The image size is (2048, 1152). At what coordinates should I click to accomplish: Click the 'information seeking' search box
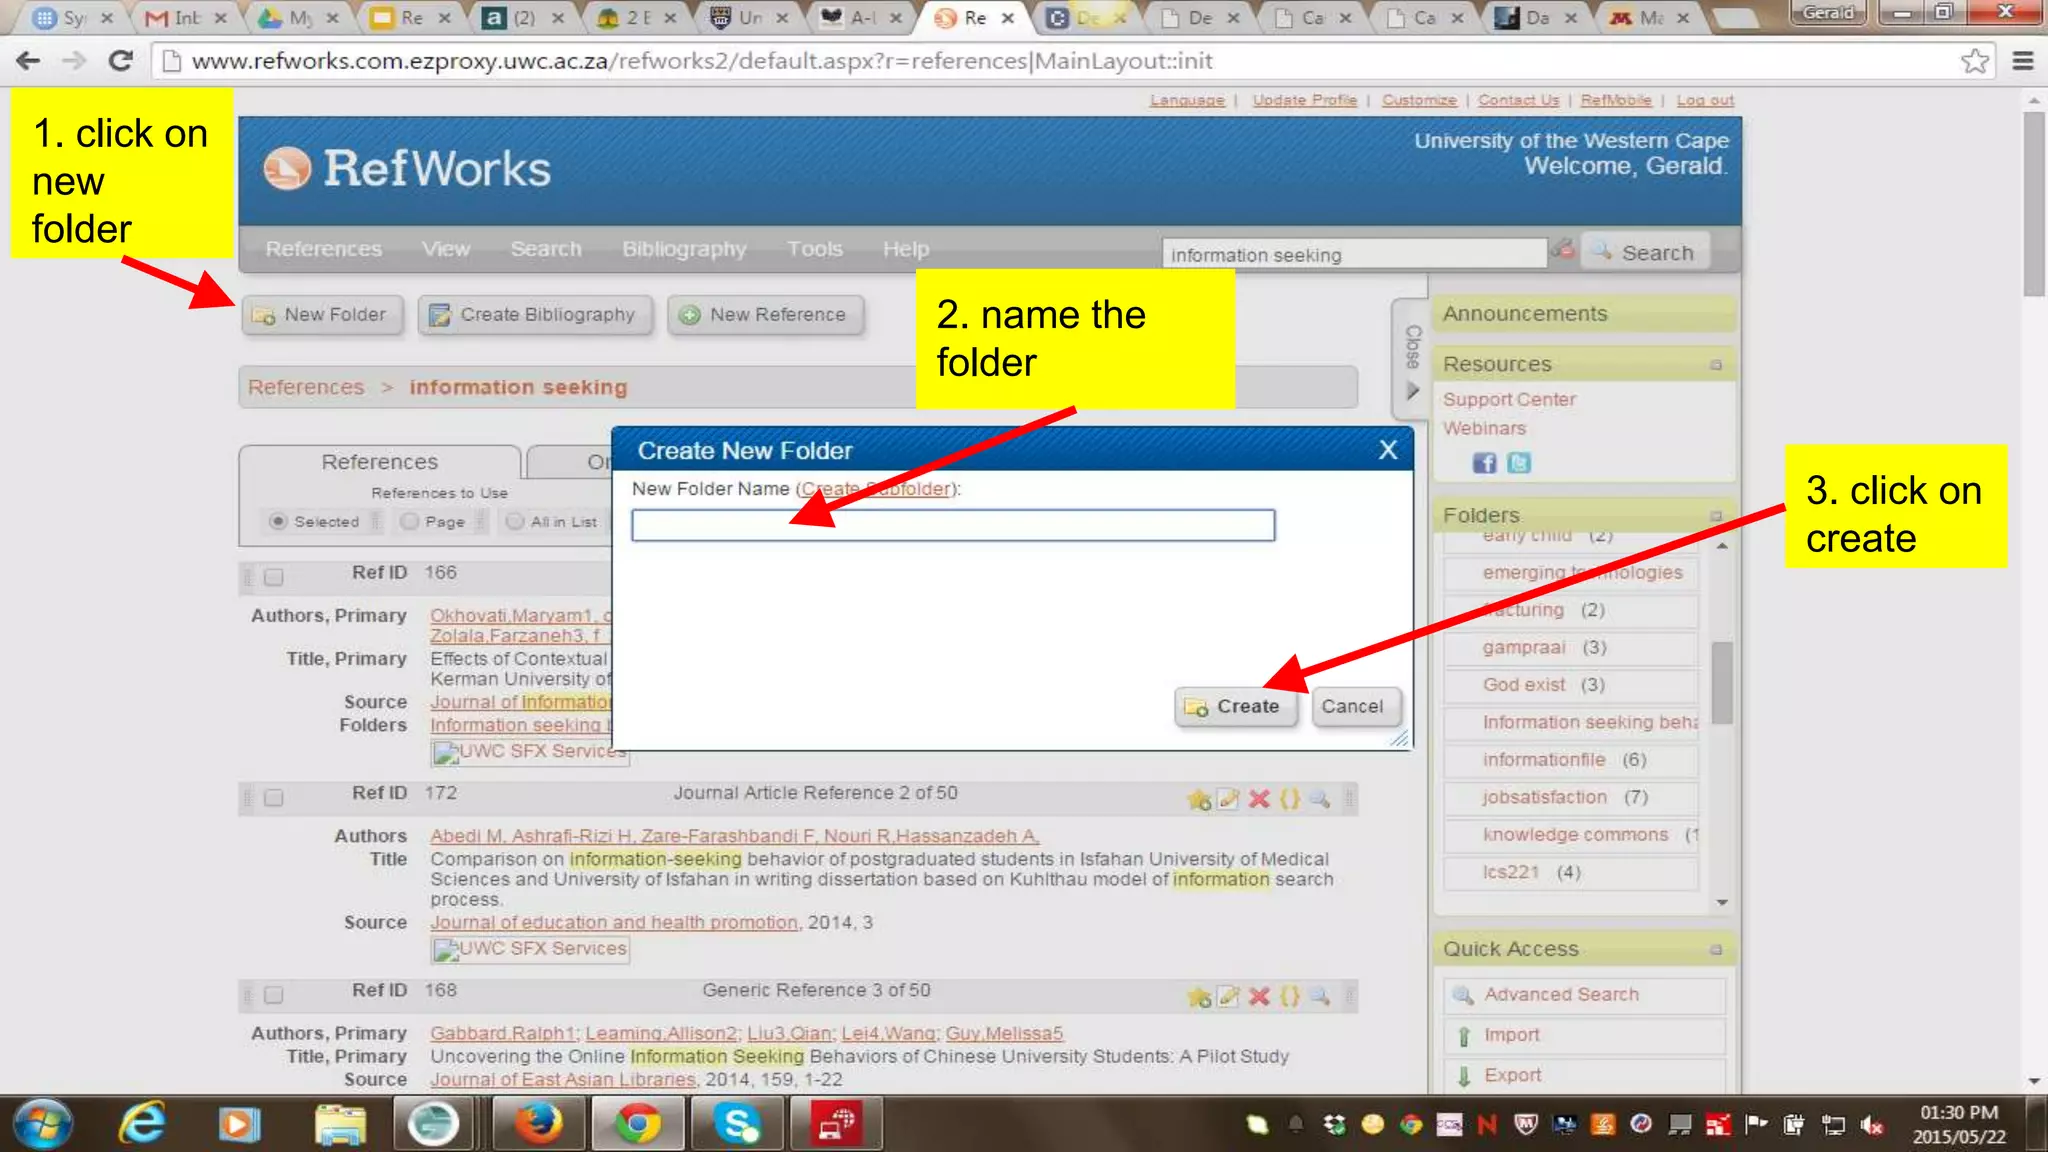[1354, 255]
